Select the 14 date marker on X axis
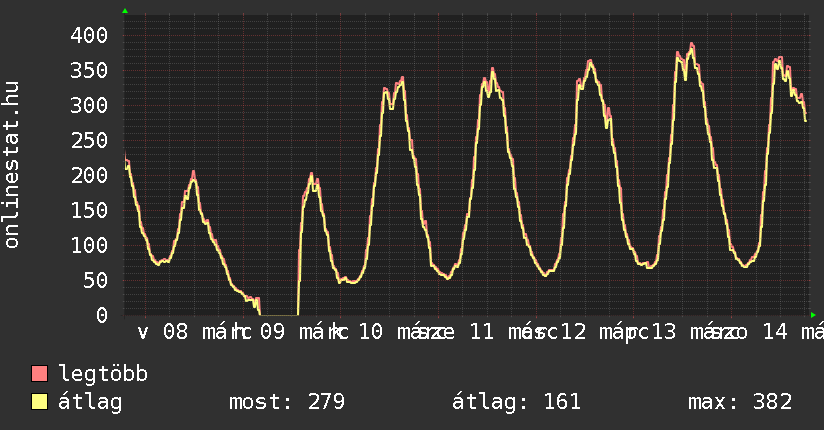This screenshot has height=430, width=824. pyautogui.click(x=774, y=332)
